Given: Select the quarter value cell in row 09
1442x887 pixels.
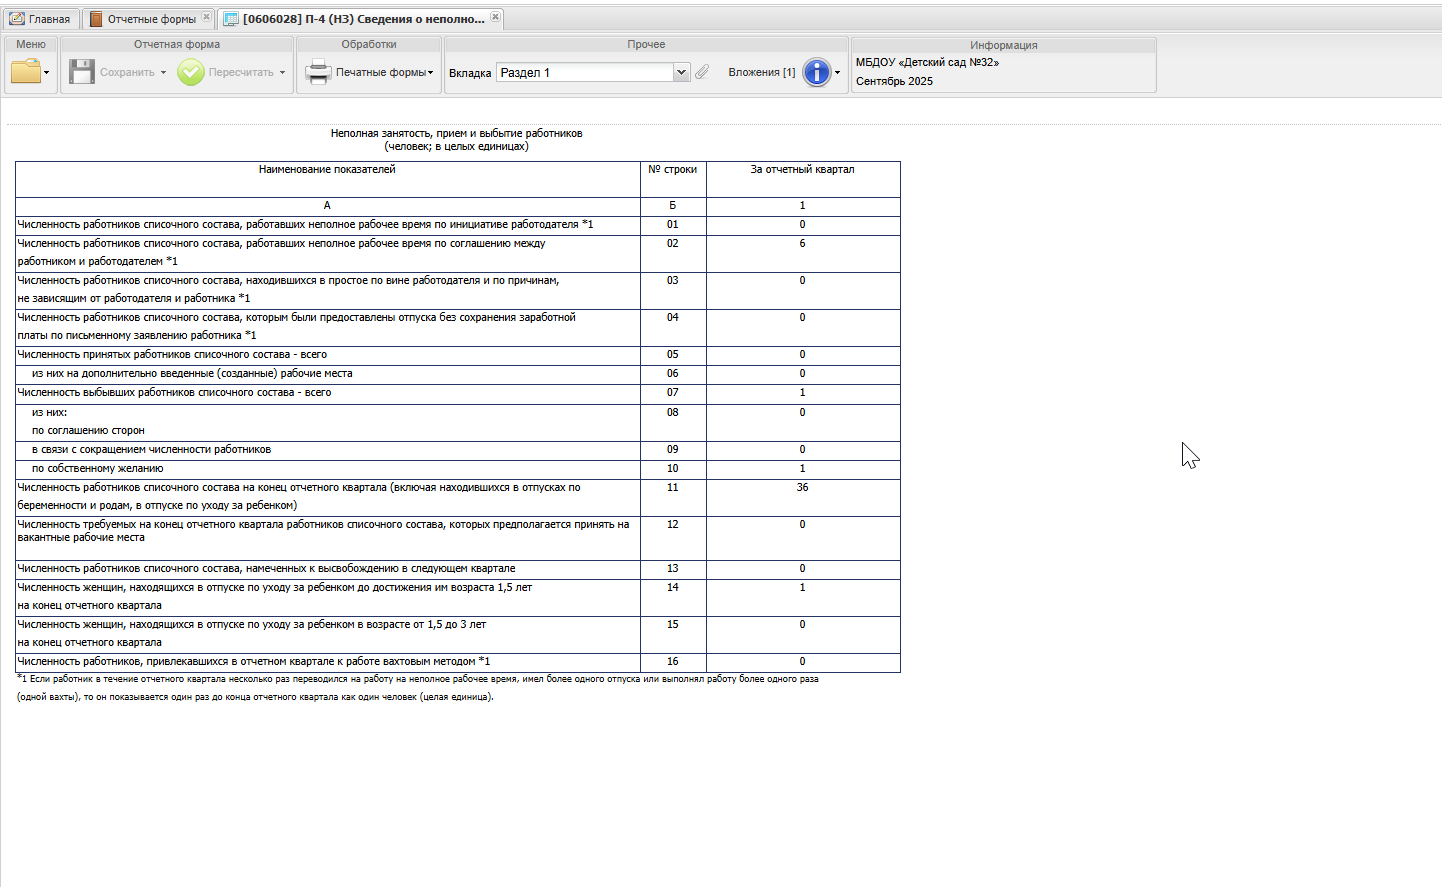Looking at the screenshot, I should pos(803,451).
